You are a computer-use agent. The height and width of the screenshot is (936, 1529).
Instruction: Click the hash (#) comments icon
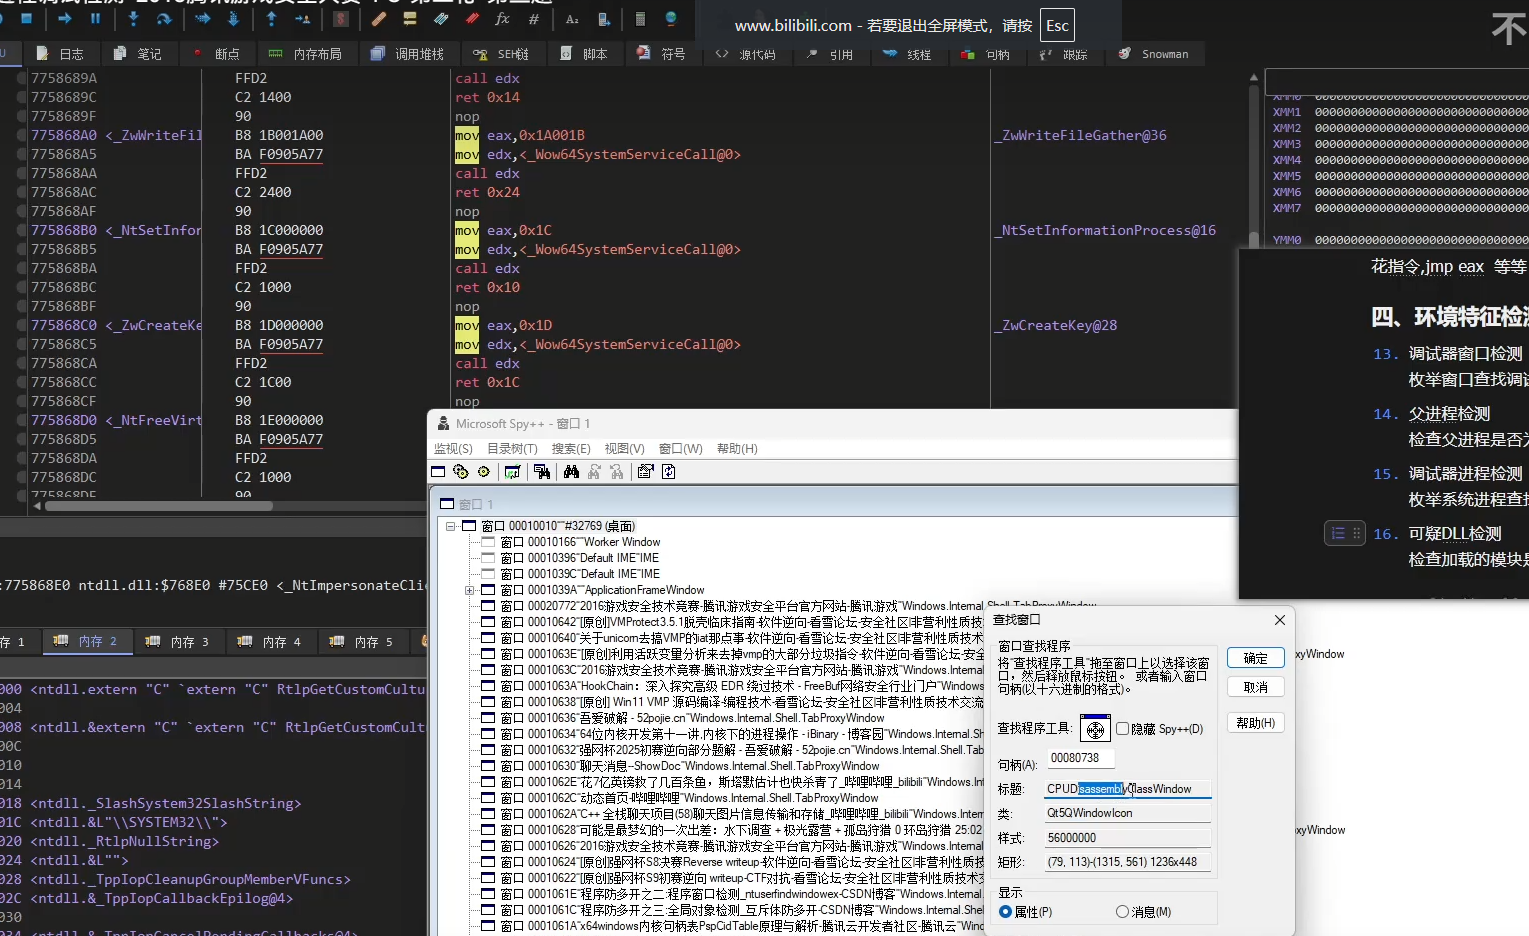pos(534,19)
